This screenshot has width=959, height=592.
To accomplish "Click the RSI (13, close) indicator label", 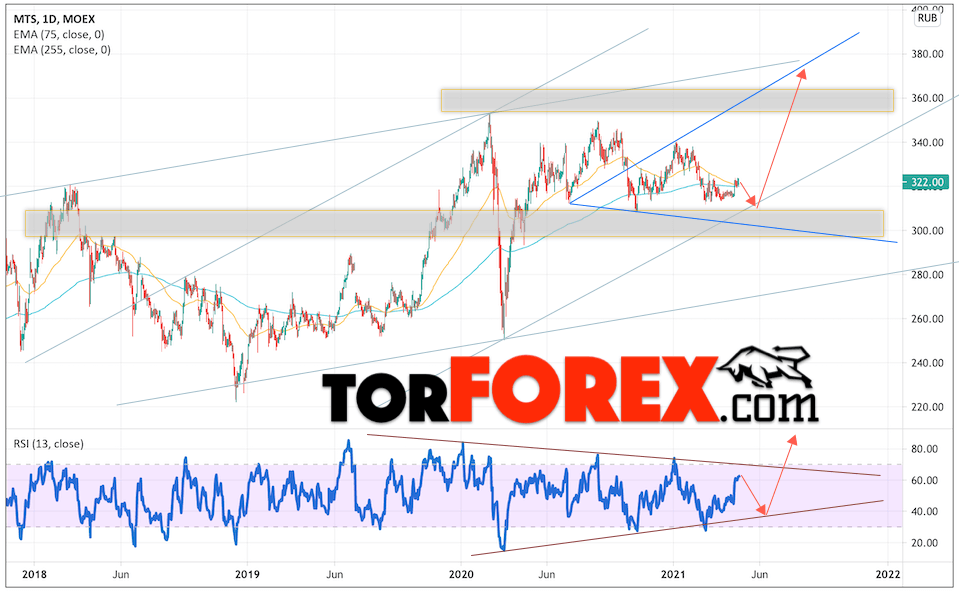I will 48,444.
